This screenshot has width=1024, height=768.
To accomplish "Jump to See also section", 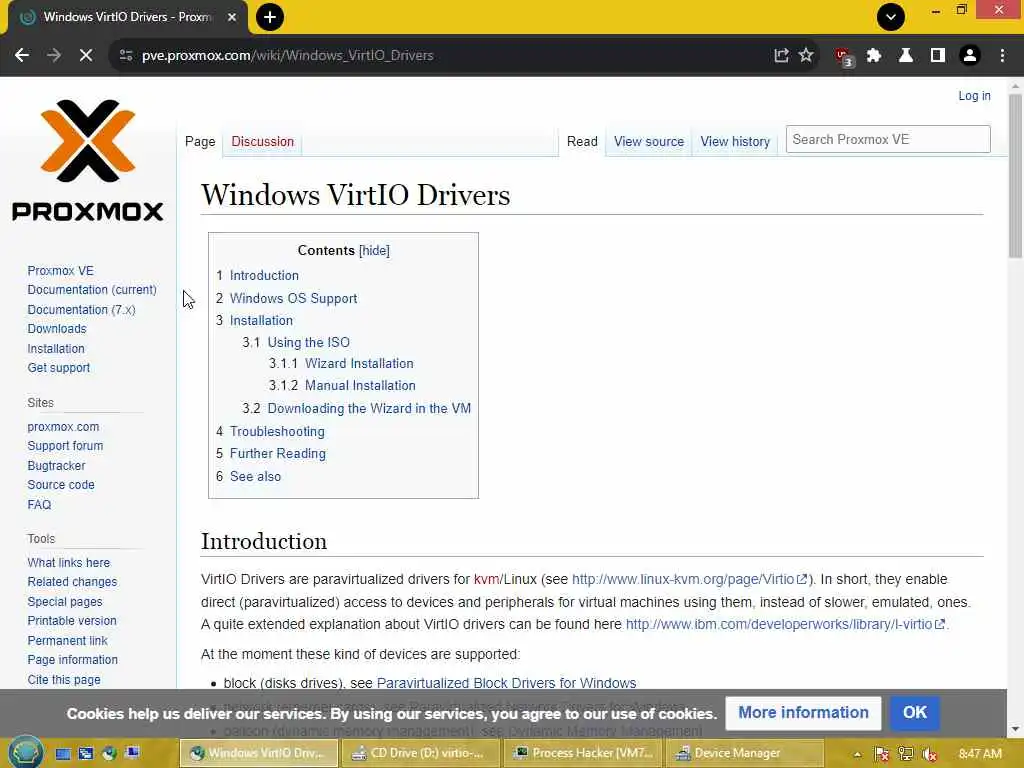I will tap(255, 477).
